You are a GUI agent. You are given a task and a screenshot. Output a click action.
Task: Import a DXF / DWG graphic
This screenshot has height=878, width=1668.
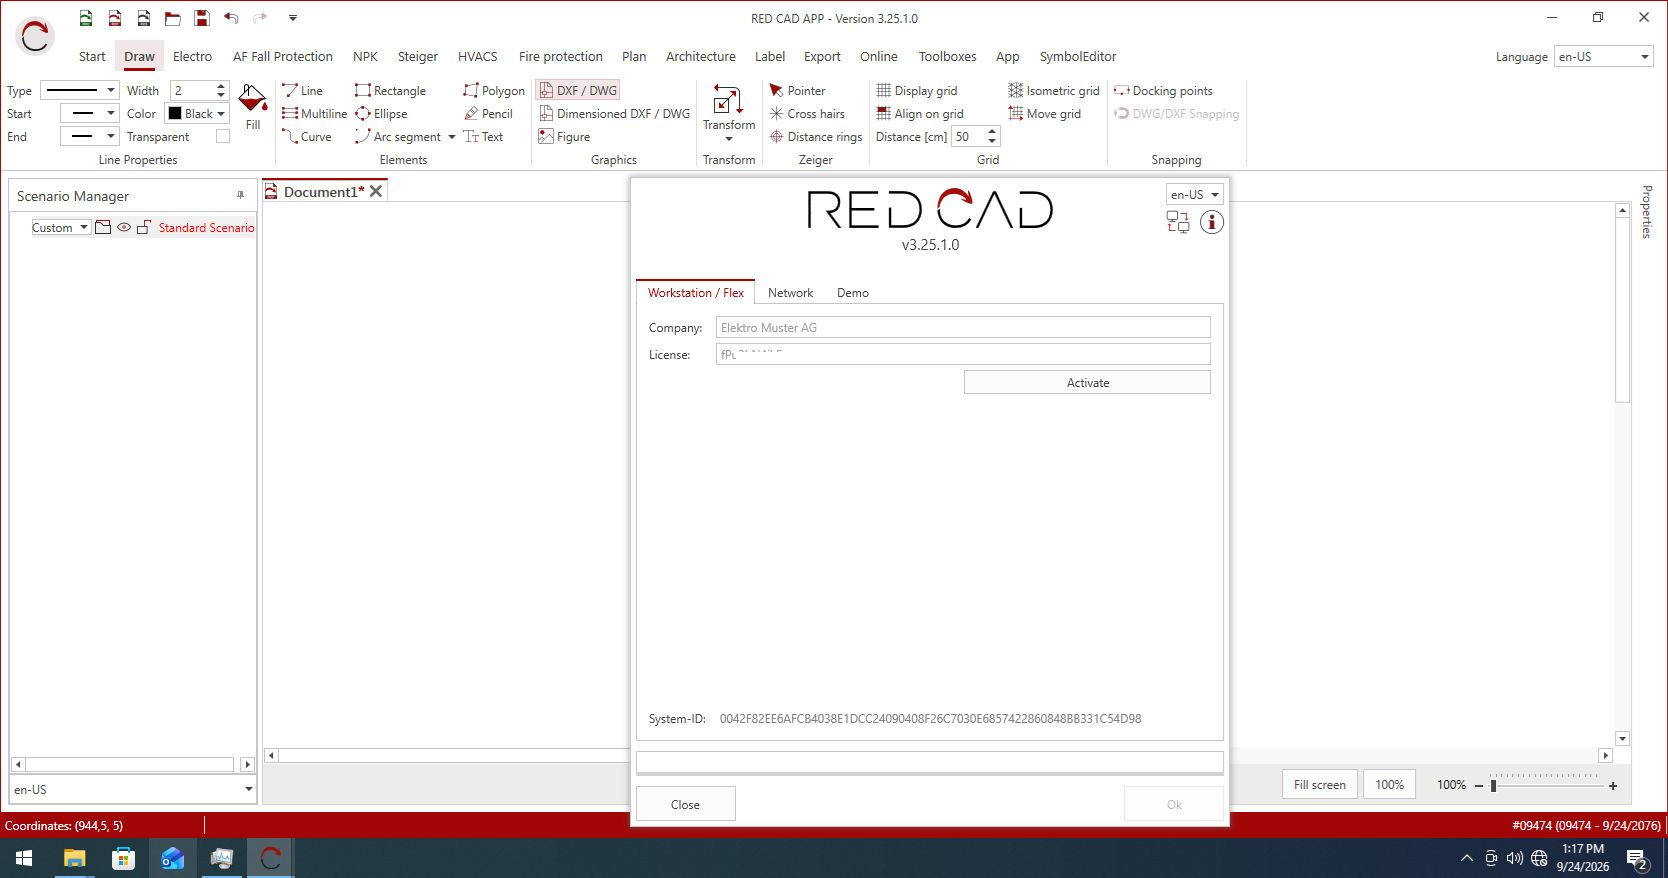tap(578, 90)
